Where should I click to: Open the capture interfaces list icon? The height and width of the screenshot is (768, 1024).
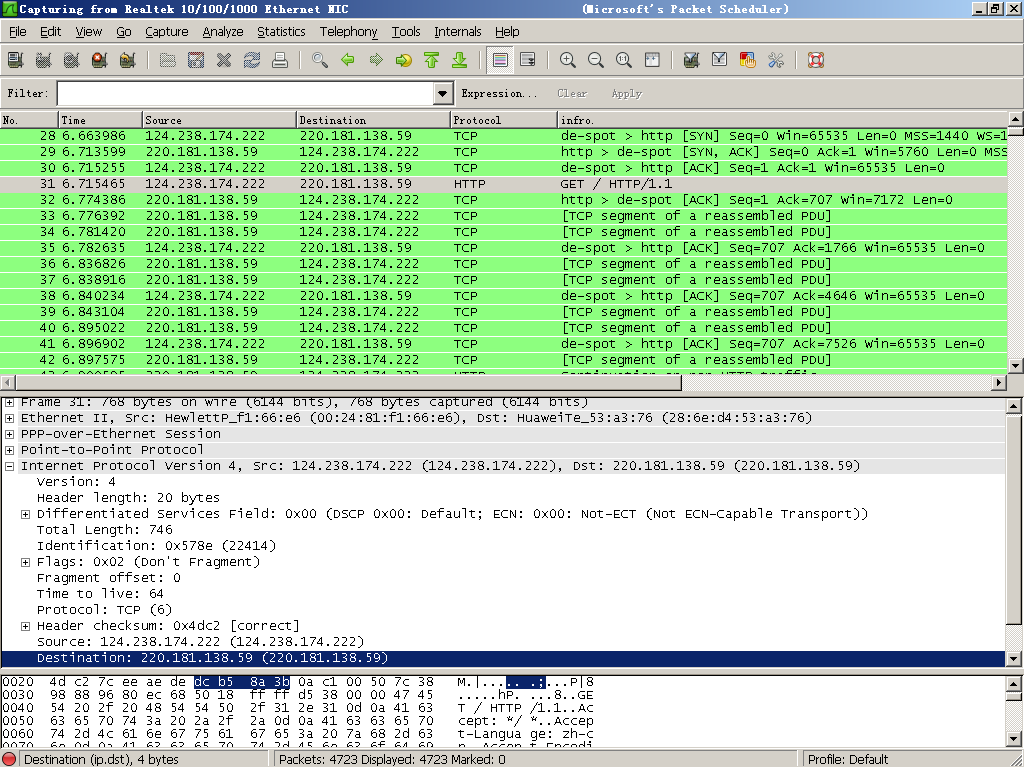click(x=15, y=60)
